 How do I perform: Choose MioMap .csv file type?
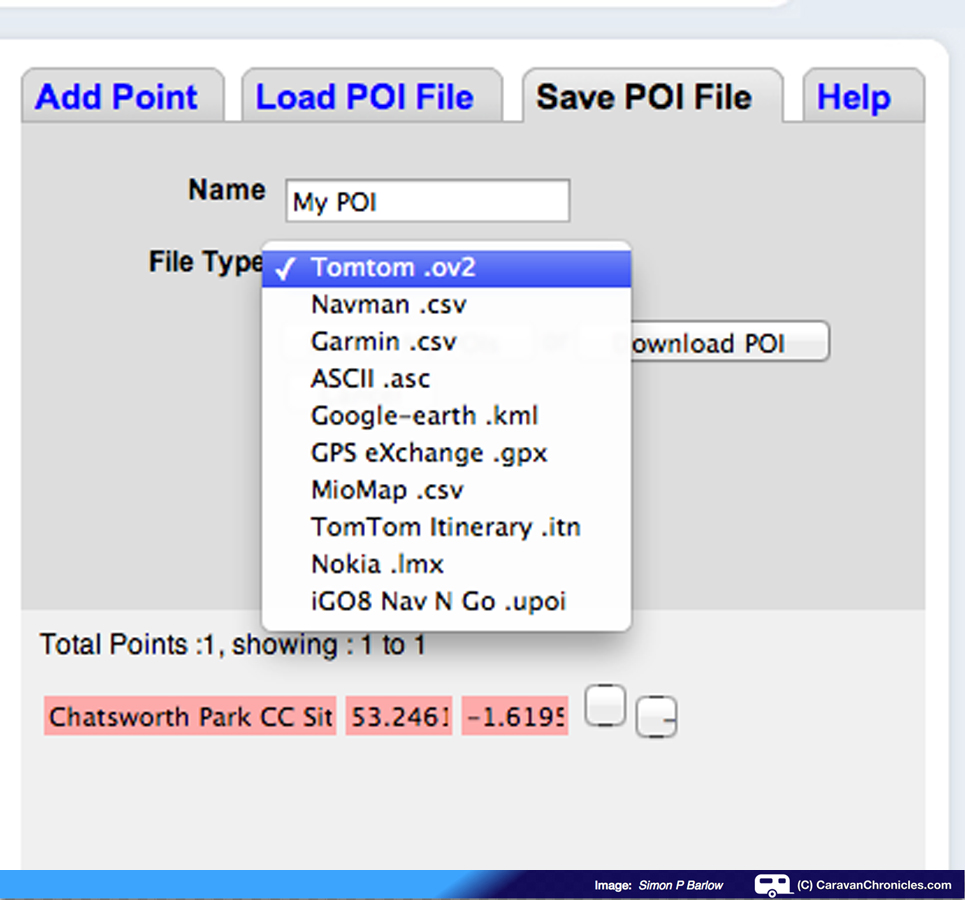pos(387,490)
